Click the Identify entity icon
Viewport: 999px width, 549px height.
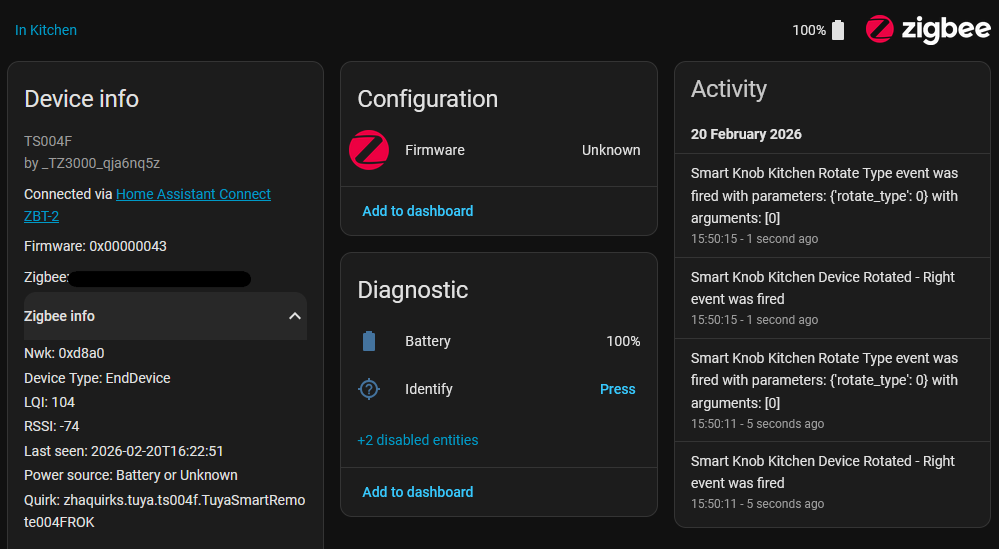point(369,389)
